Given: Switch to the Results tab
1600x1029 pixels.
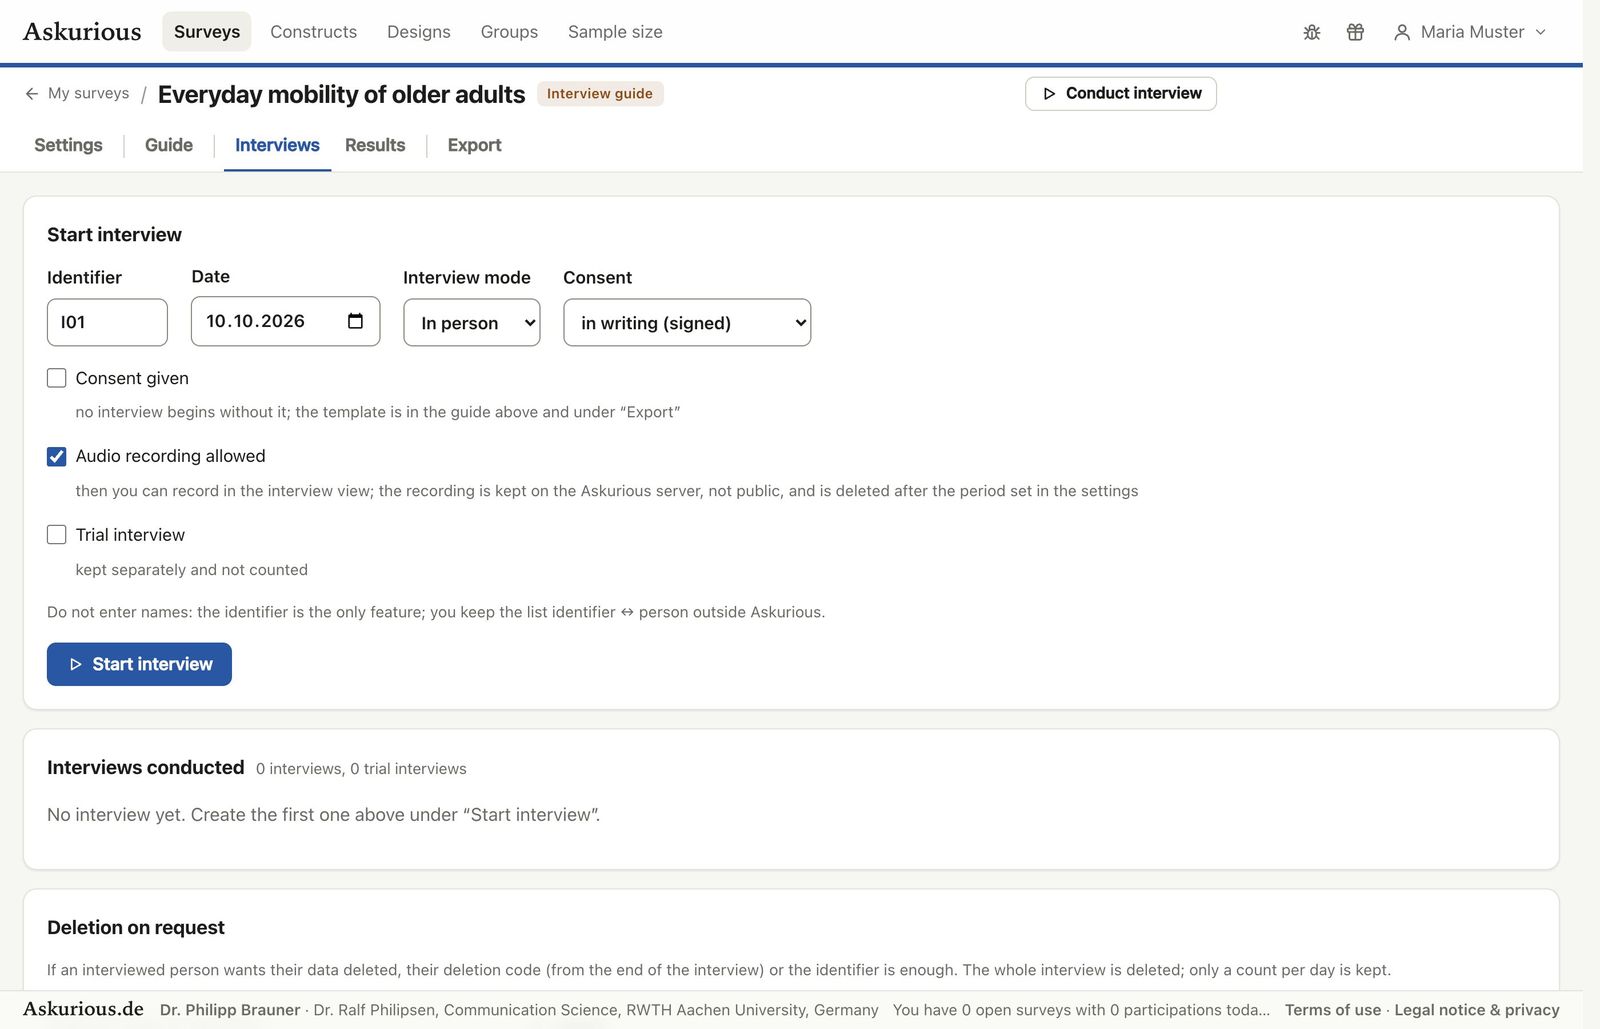Looking at the screenshot, I should pos(375,145).
